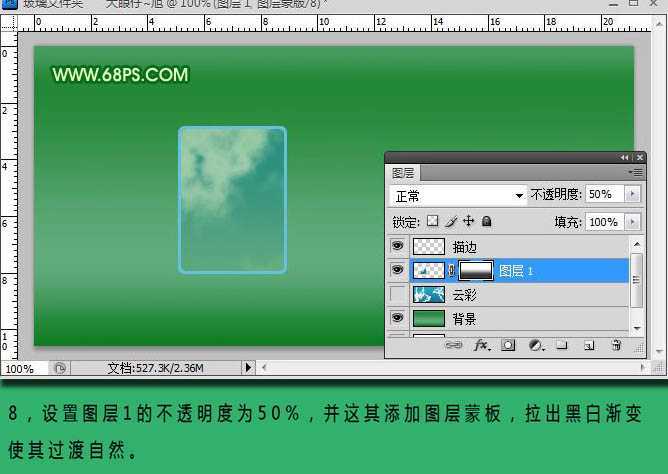Toggle lock position move icon
The height and width of the screenshot is (474, 668).
[x=468, y=221]
